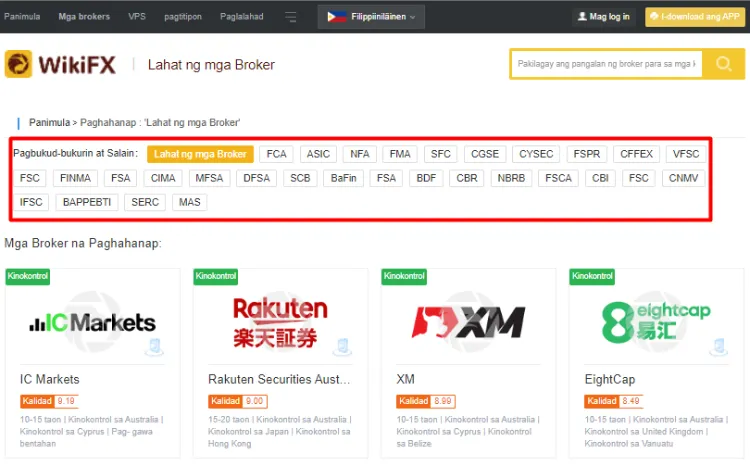Filter brokers by CYSEC
Image resolution: width=750 pixels, height=466 pixels.
(536, 154)
